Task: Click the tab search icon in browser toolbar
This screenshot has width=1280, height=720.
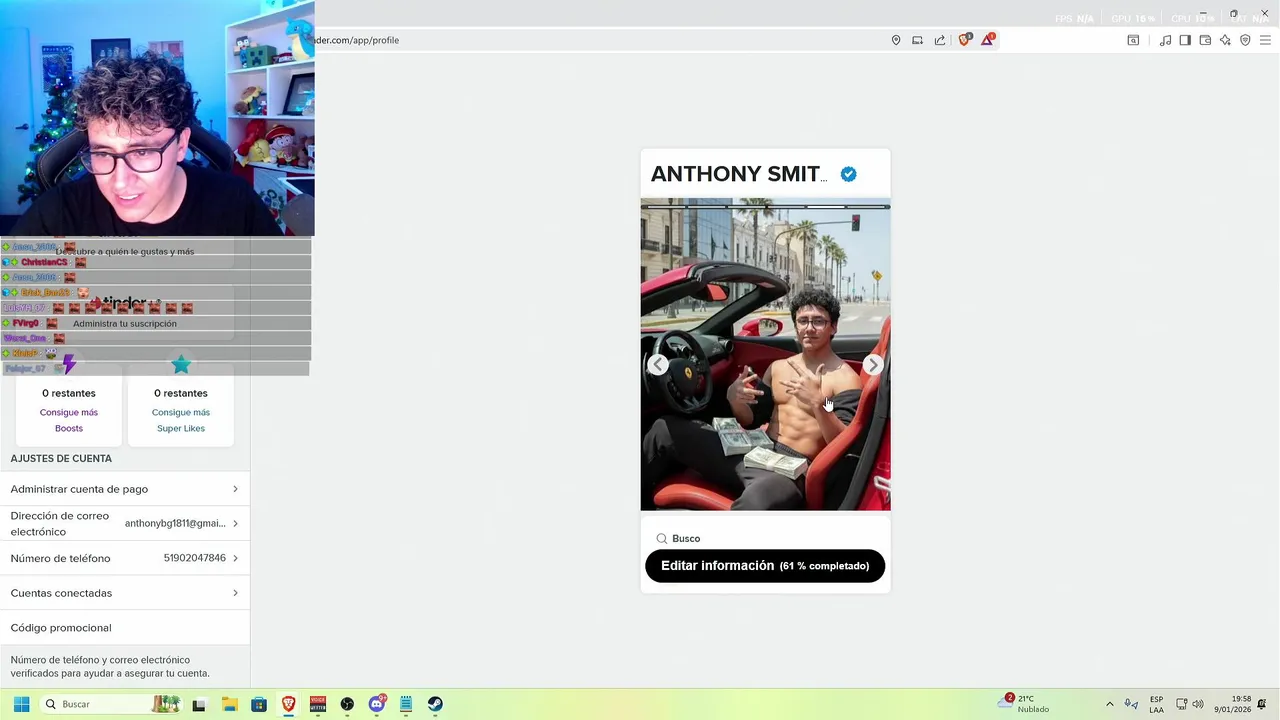Action: [1133, 40]
